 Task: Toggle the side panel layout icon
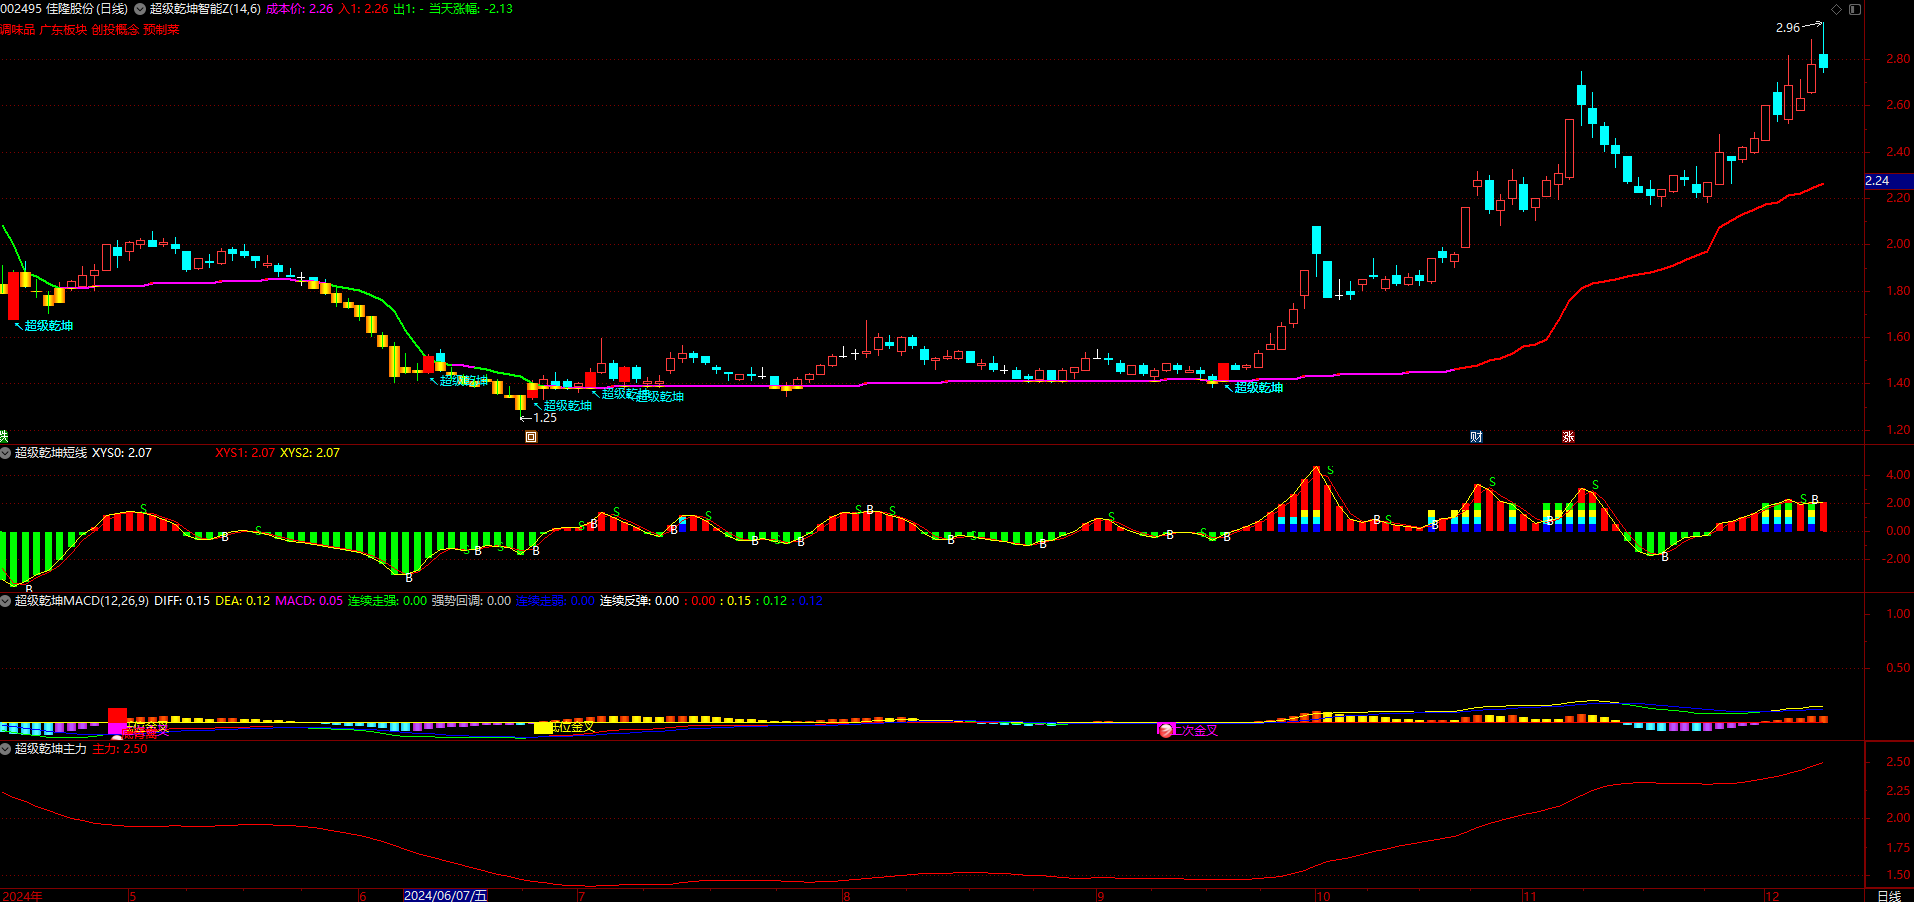[1855, 9]
